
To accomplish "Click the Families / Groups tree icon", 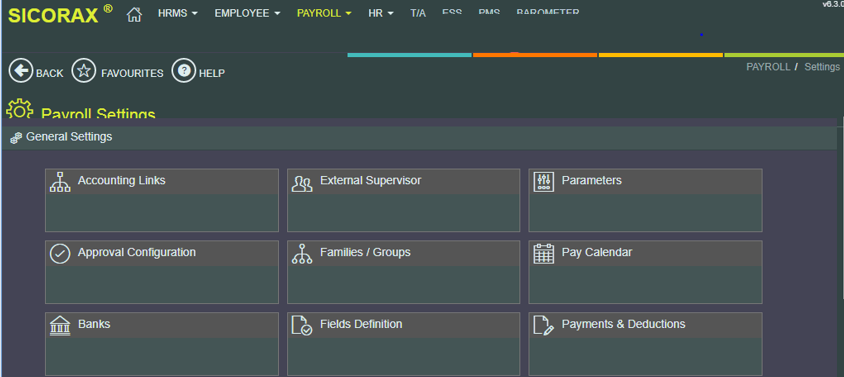I will point(302,254).
